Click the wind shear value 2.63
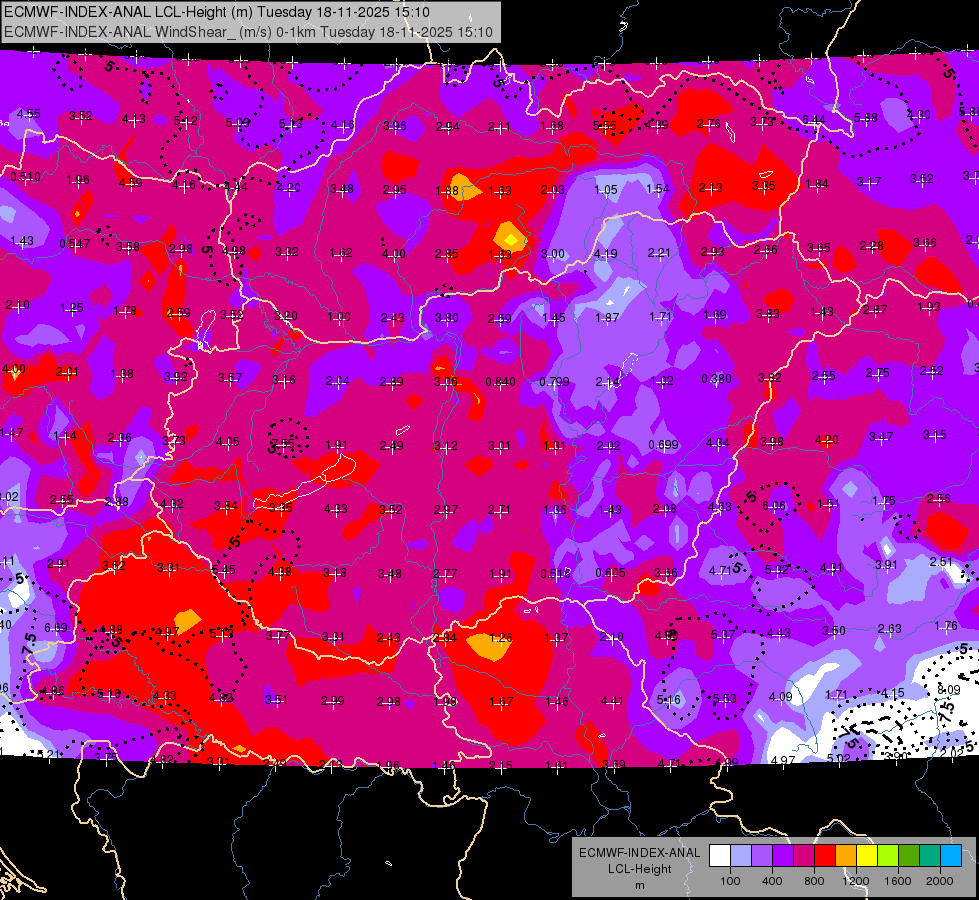The image size is (979, 900). pyautogui.click(x=889, y=628)
